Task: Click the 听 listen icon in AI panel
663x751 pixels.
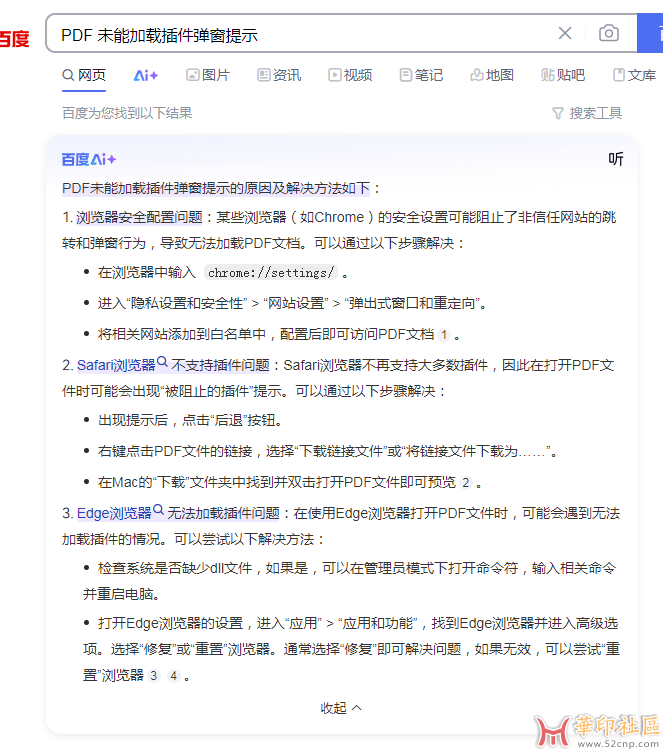Action: 616,159
